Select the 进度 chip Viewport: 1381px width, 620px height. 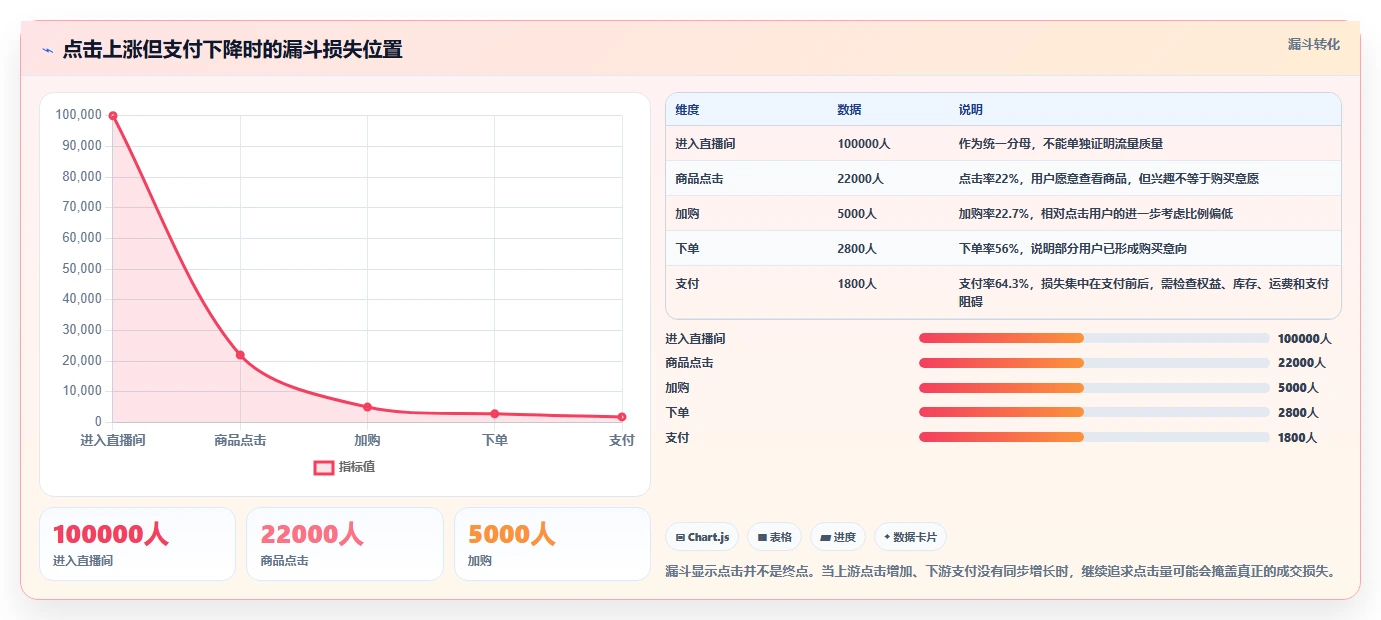[838, 537]
